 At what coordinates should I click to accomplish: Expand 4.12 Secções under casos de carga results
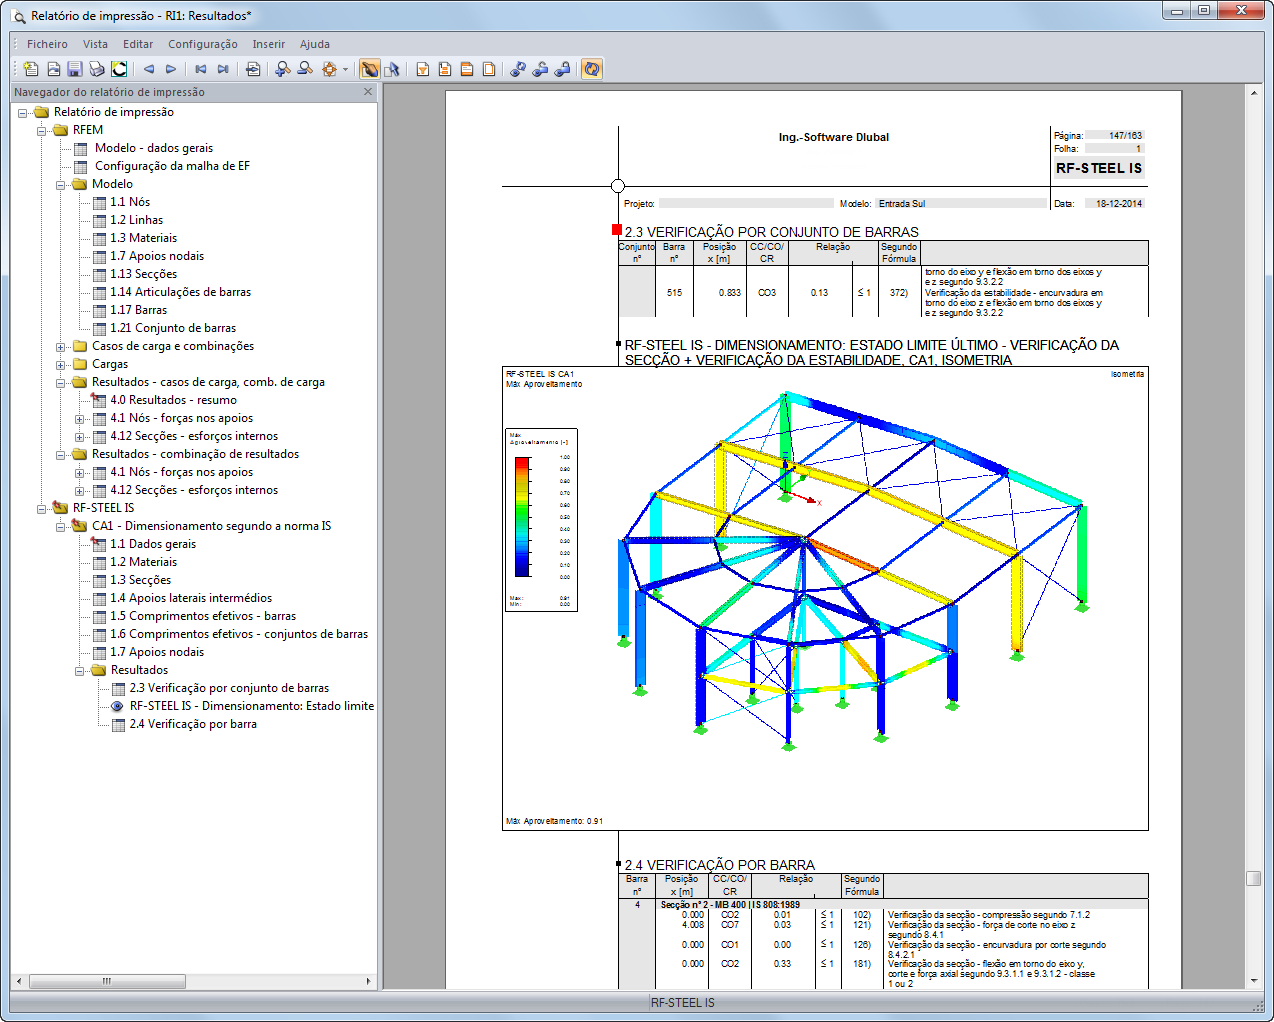pyautogui.click(x=80, y=437)
